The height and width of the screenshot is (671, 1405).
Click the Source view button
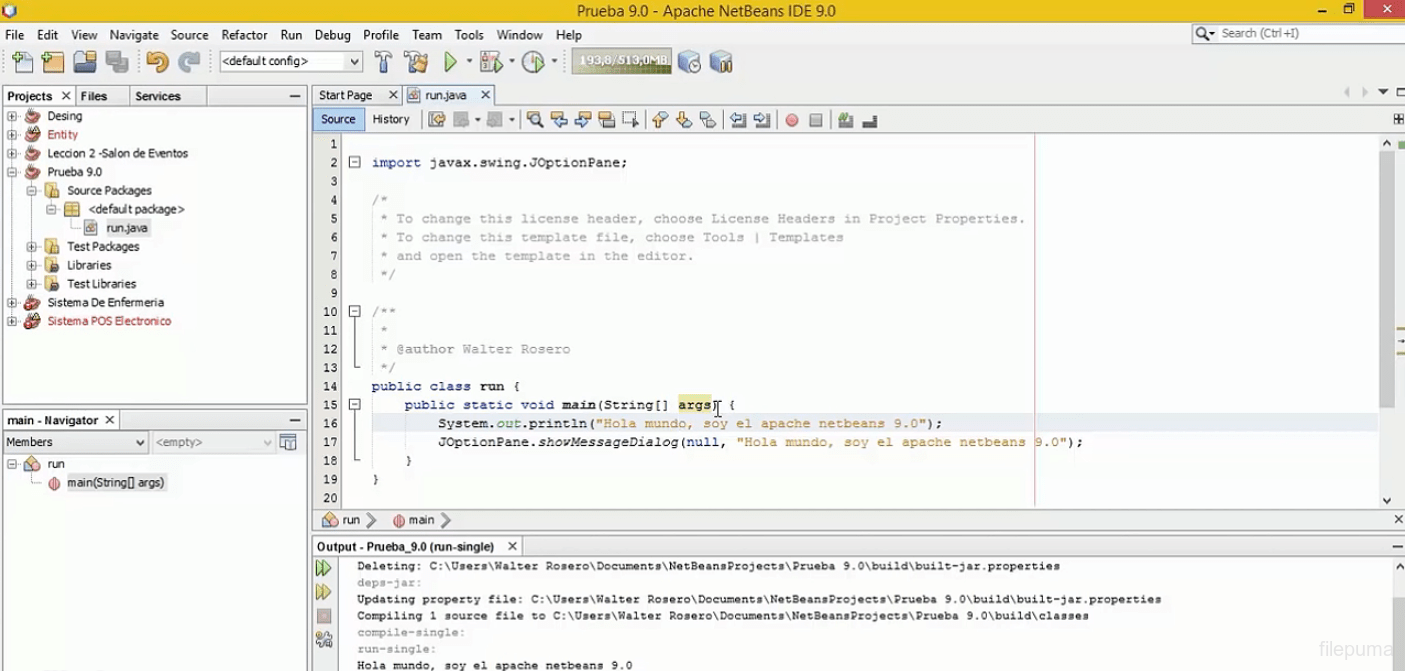338,119
